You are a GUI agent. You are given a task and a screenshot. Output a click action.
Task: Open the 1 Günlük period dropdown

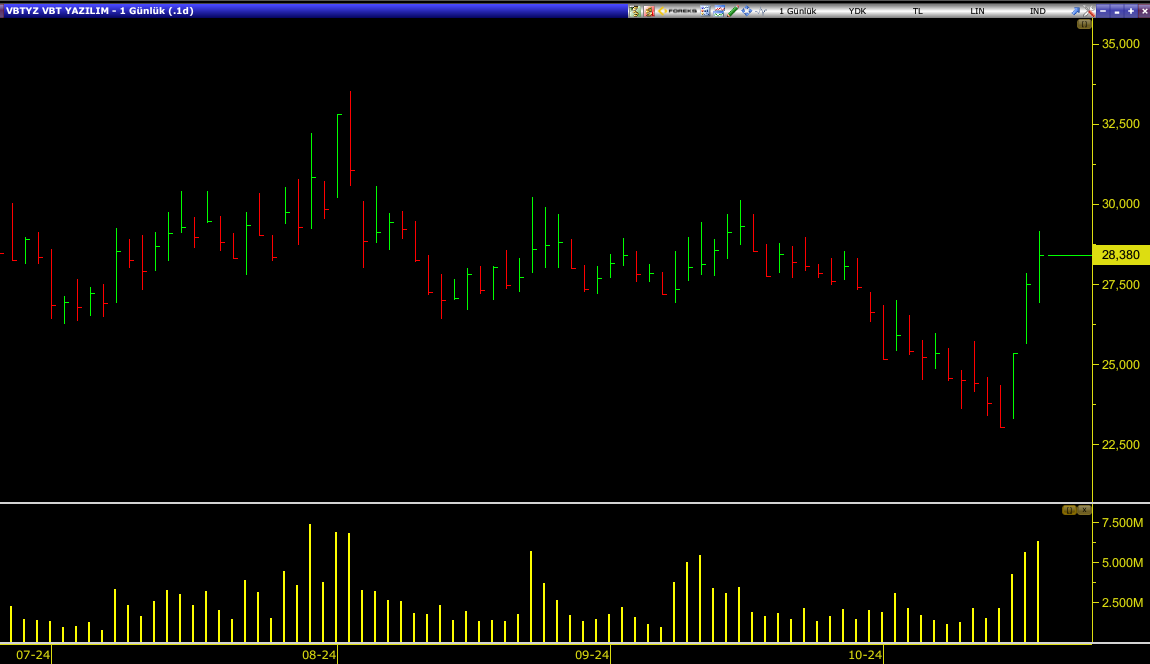tap(797, 11)
